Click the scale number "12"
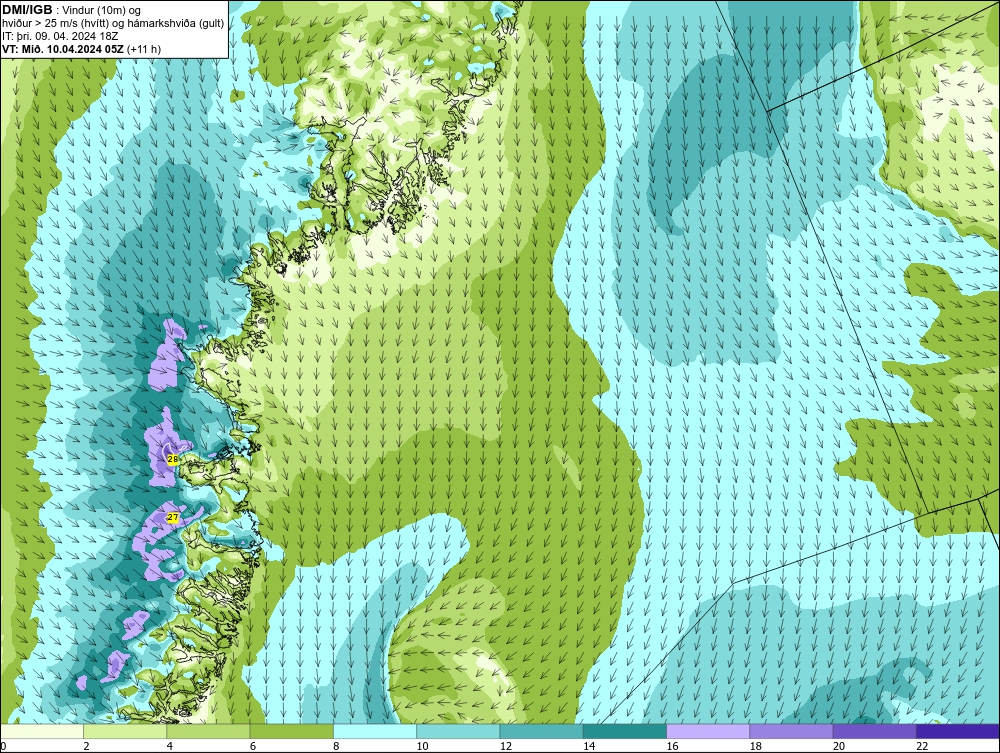1000x753 pixels. click(506, 746)
